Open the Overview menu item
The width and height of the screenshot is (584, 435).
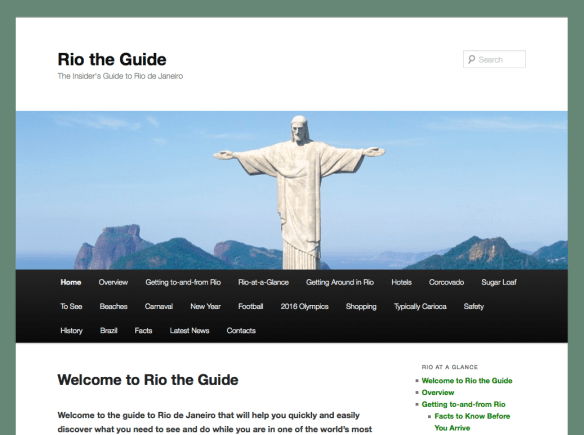[x=113, y=282]
